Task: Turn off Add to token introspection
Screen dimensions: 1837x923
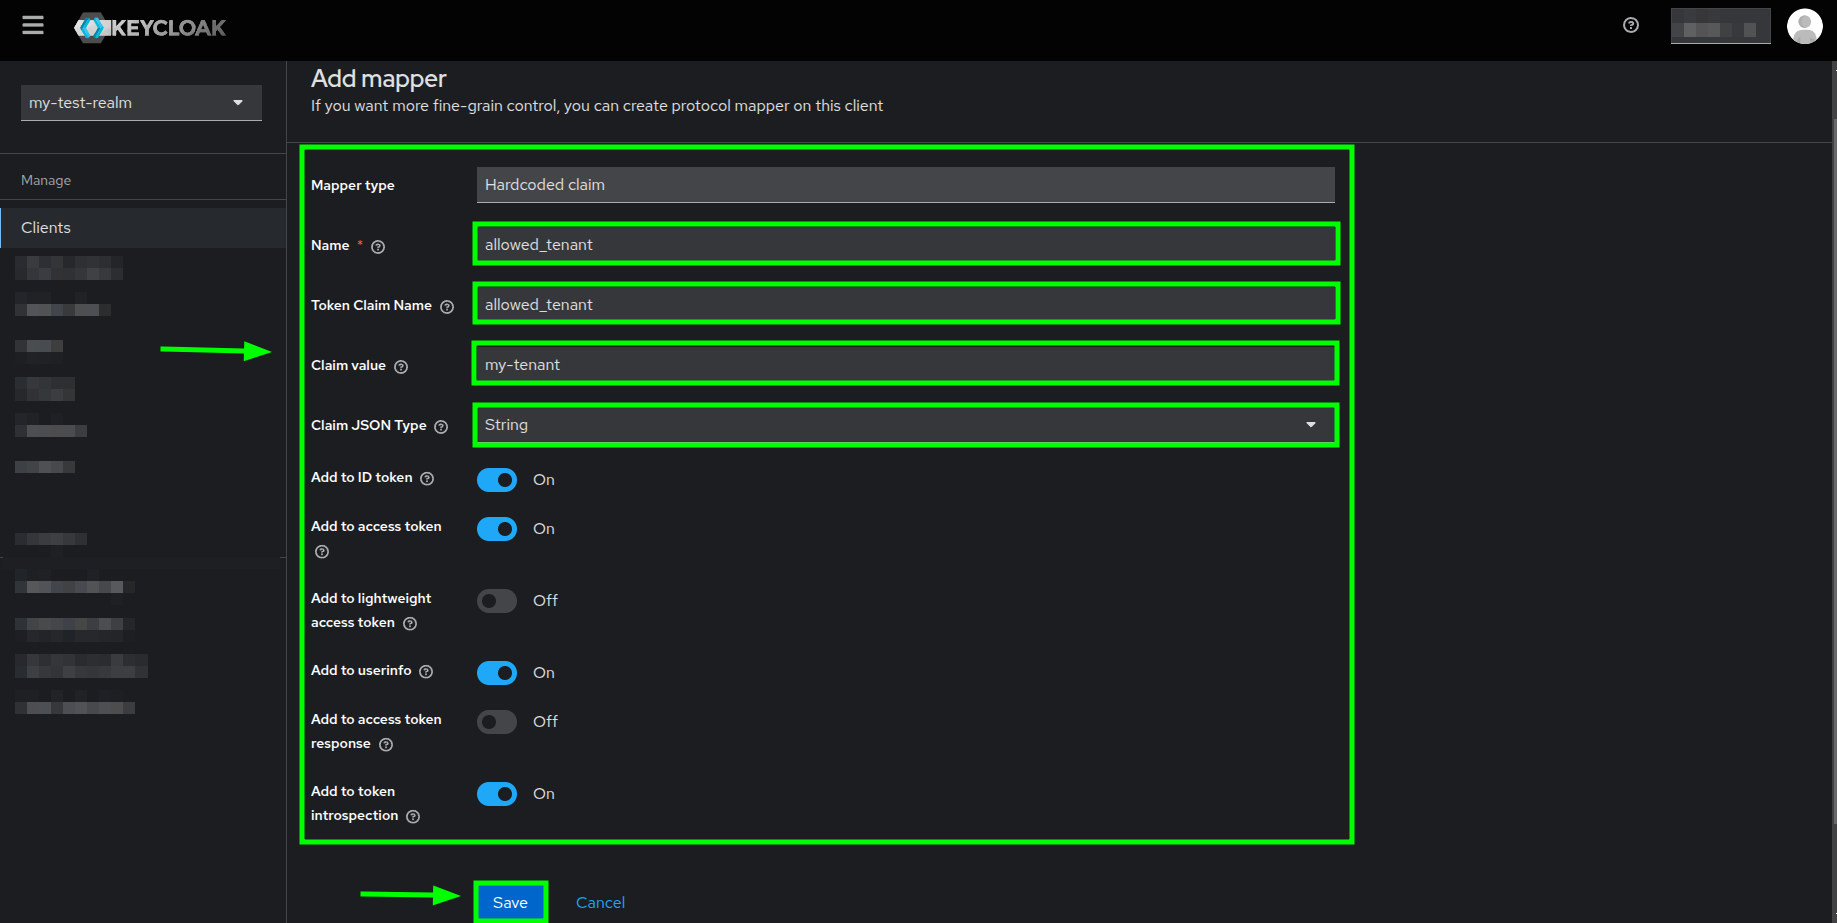Action: pos(496,793)
